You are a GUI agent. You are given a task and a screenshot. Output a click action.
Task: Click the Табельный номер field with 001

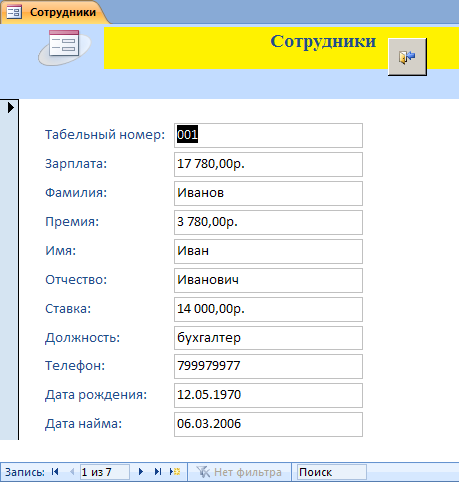click(268, 135)
